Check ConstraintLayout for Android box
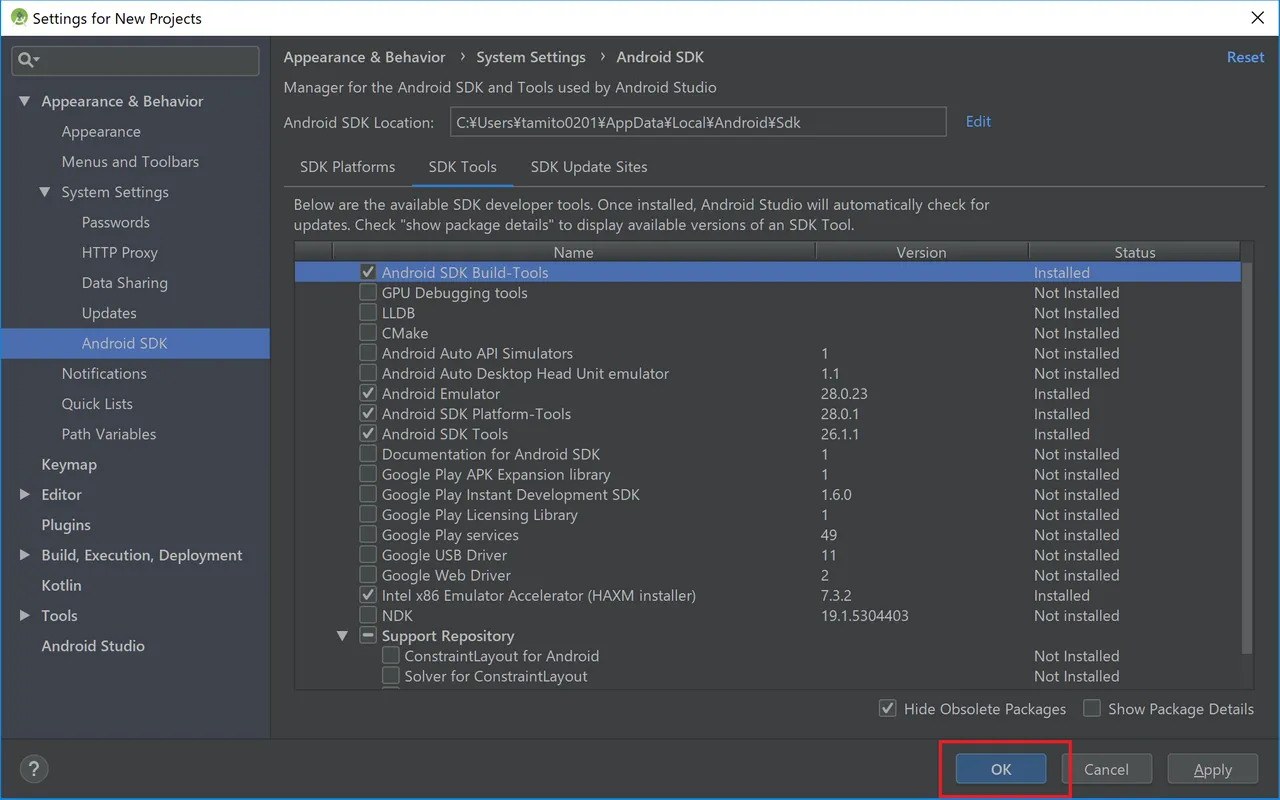The width and height of the screenshot is (1280, 800). (x=391, y=656)
